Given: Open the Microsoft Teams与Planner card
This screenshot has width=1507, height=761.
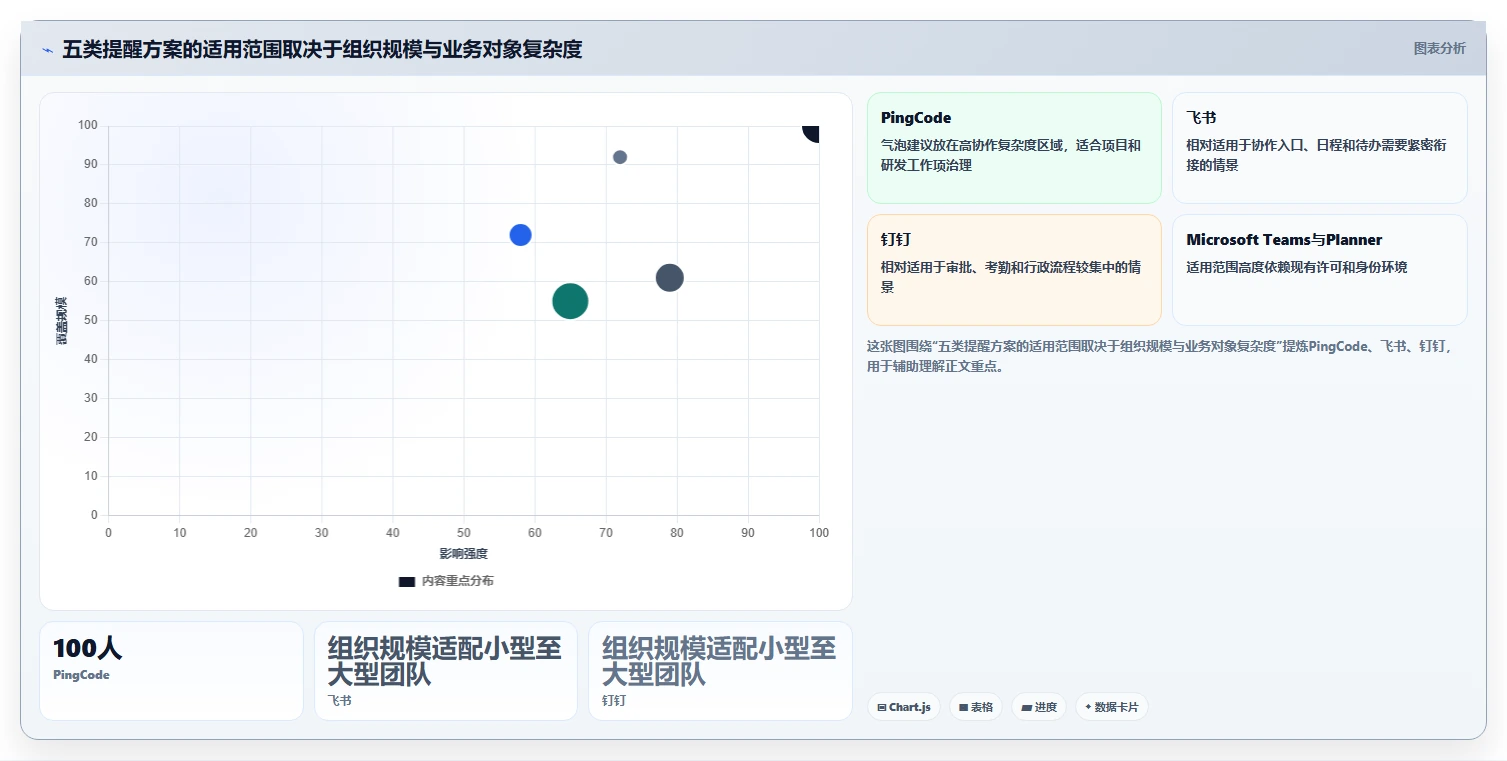Looking at the screenshot, I should pos(1319,270).
